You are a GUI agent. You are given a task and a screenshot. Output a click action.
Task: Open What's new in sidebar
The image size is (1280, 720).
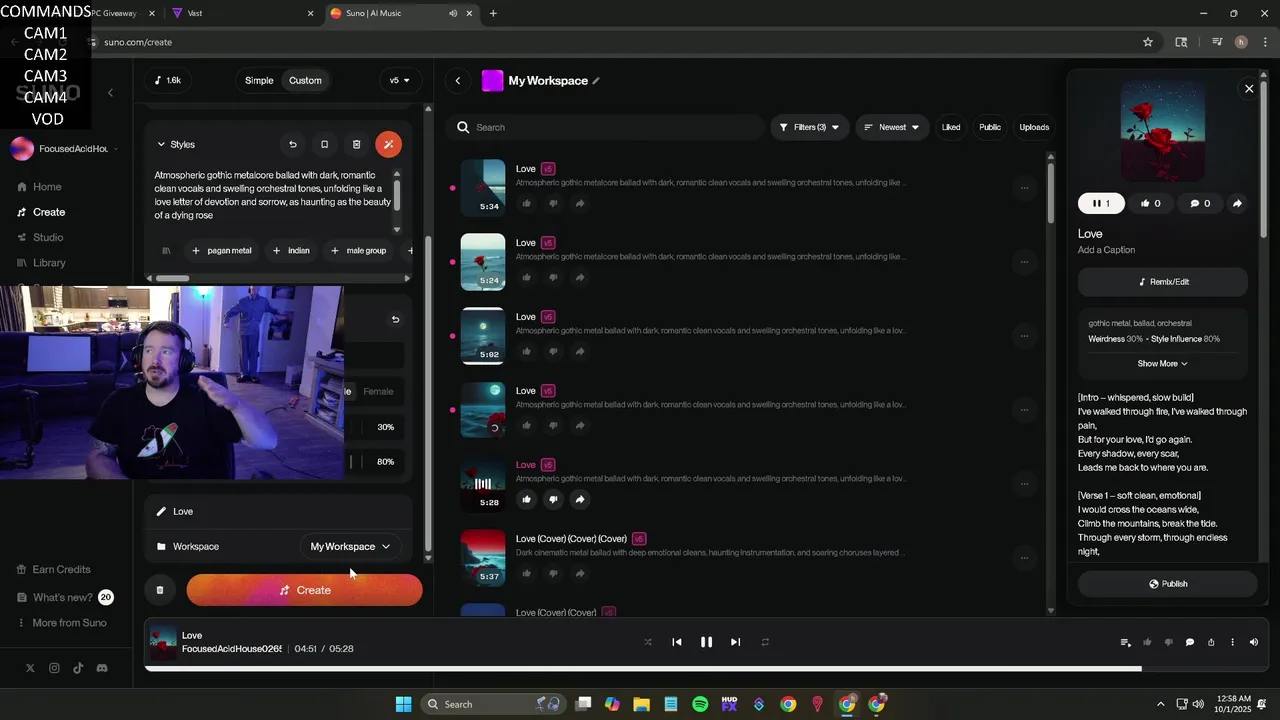pos(62,598)
